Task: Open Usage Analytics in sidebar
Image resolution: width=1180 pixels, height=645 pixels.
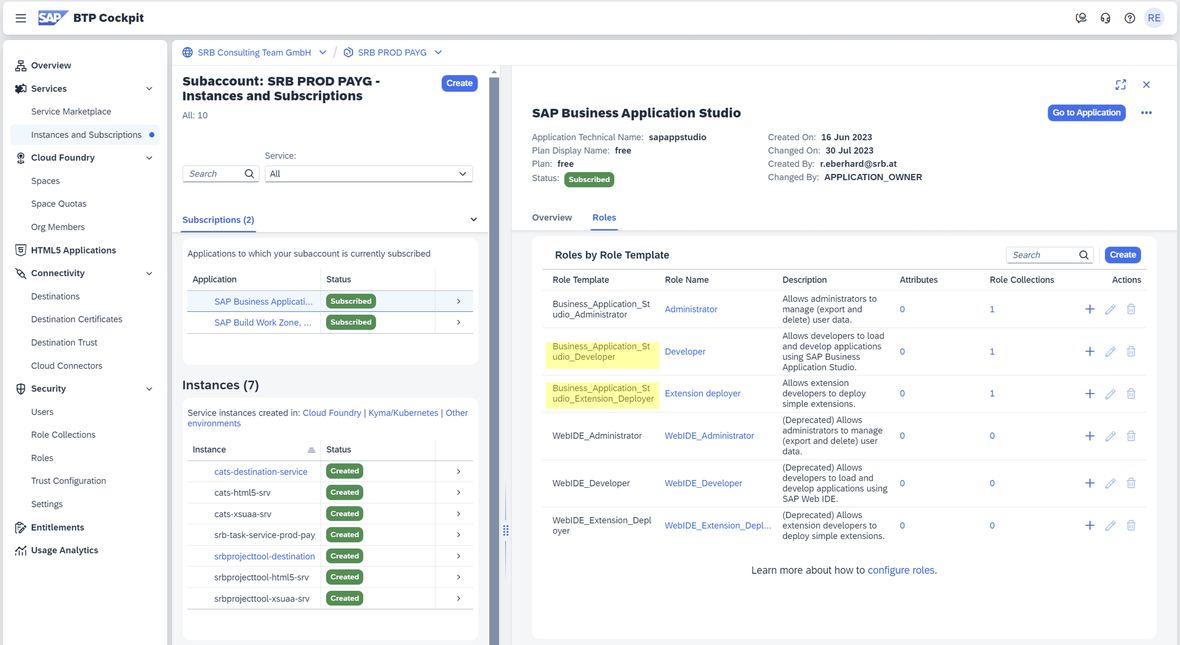Action: click(64, 550)
